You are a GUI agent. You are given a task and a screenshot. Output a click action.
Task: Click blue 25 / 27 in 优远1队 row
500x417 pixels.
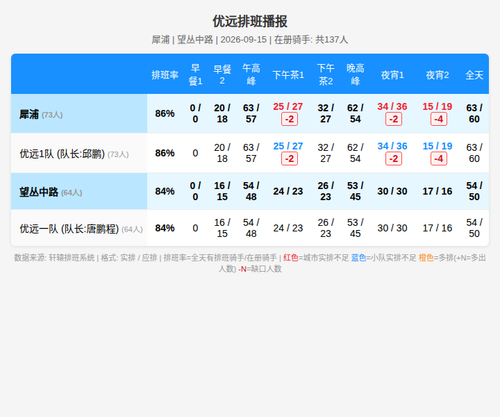tap(288, 146)
